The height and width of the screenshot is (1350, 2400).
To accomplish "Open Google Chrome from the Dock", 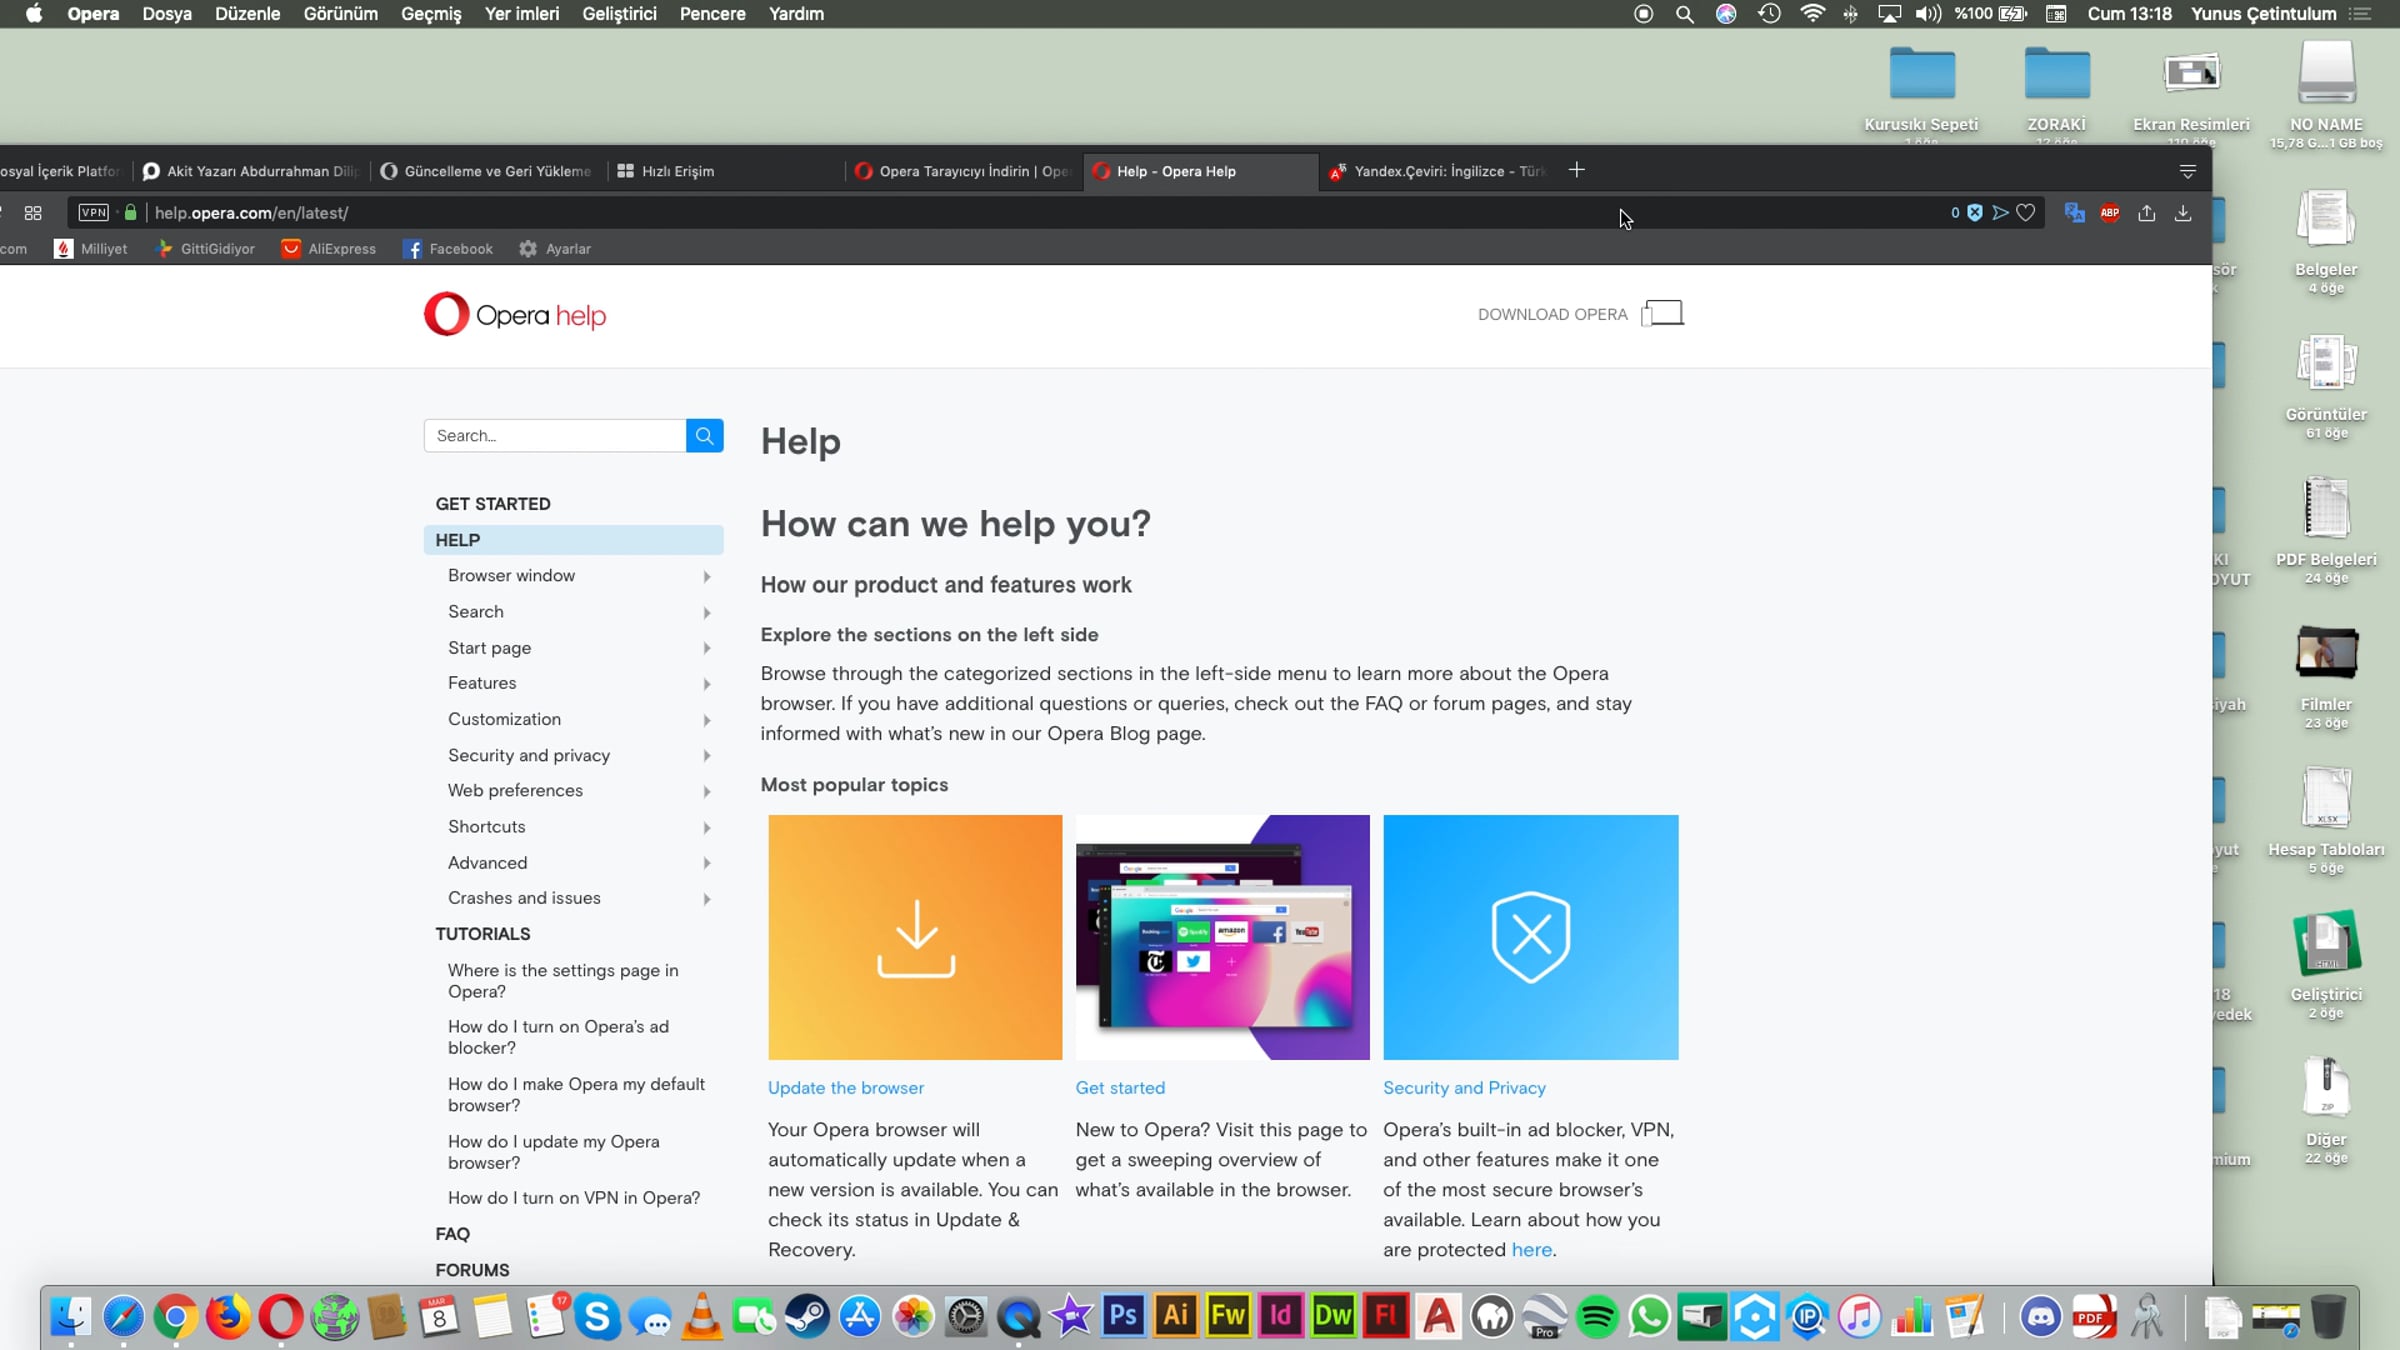I will [175, 1316].
